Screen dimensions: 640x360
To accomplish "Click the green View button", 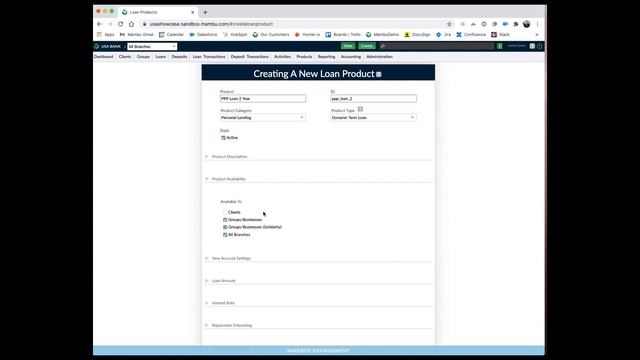I will tap(348, 46).
